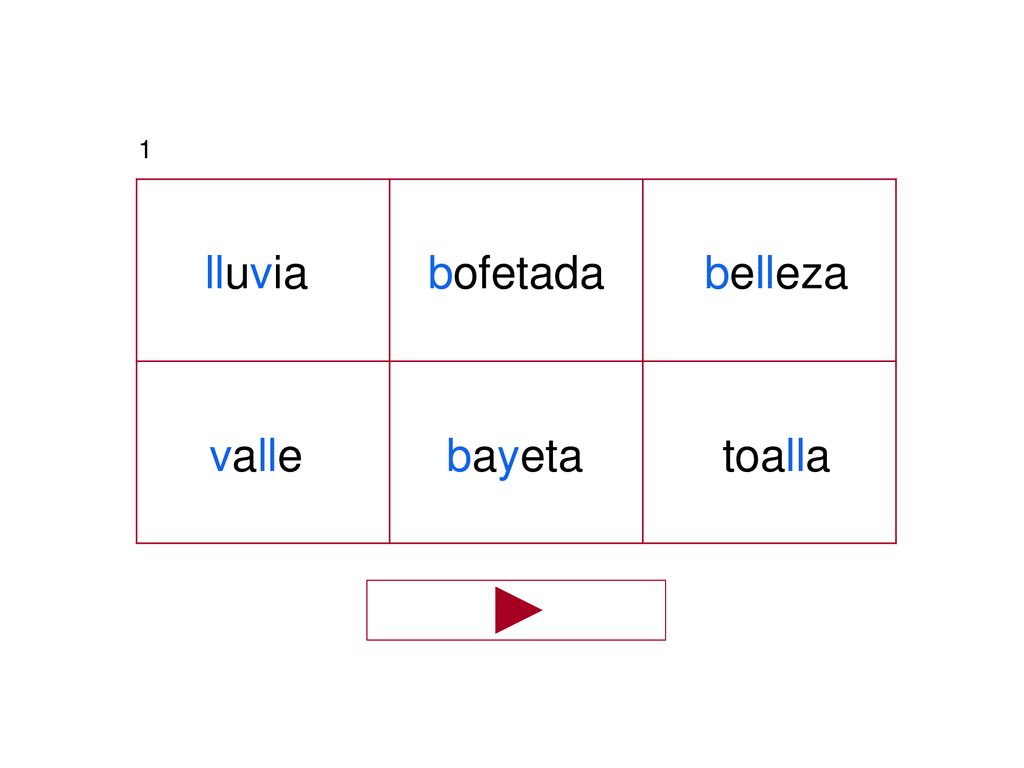The height and width of the screenshot is (768, 1024).
Task: Click the blue "ll" starting lluvia
Action: tap(215, 272)
